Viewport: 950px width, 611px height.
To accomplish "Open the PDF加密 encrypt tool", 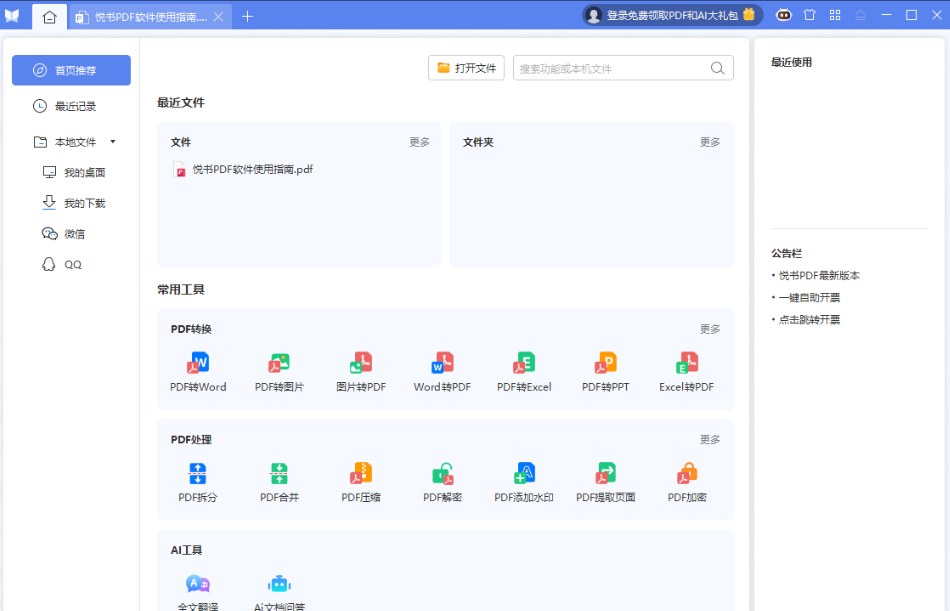I will pos(687,482).
